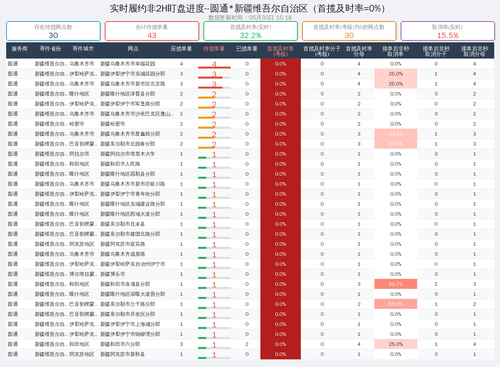The height and width of the screenshot is (367, 500).
Task: Click the 已揽单量 value 2 in 和田市六分部 row
Action: click(247, 344)
